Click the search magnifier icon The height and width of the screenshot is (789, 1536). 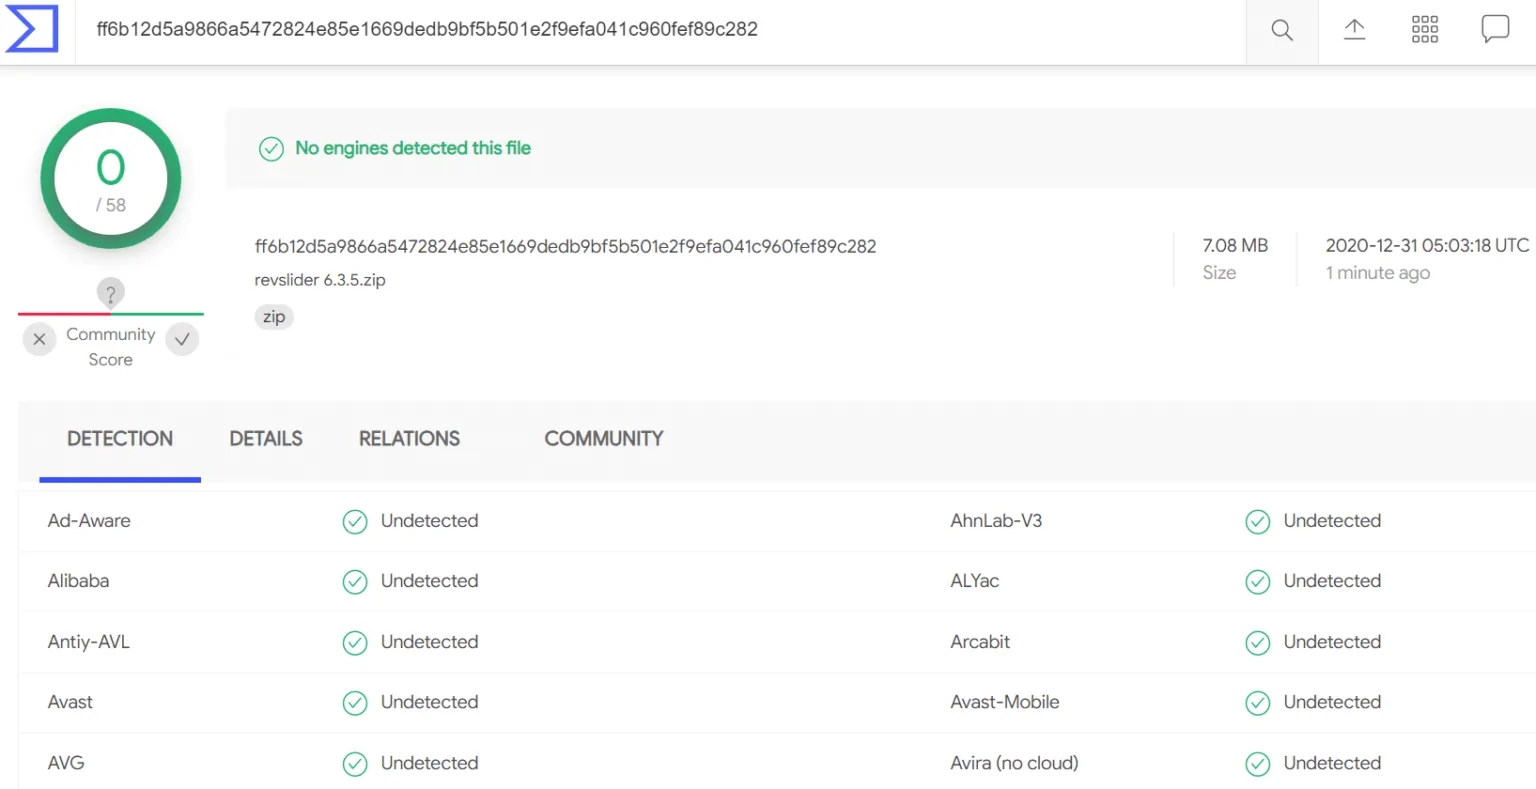pyautogui.click(x=1282, y=30)
